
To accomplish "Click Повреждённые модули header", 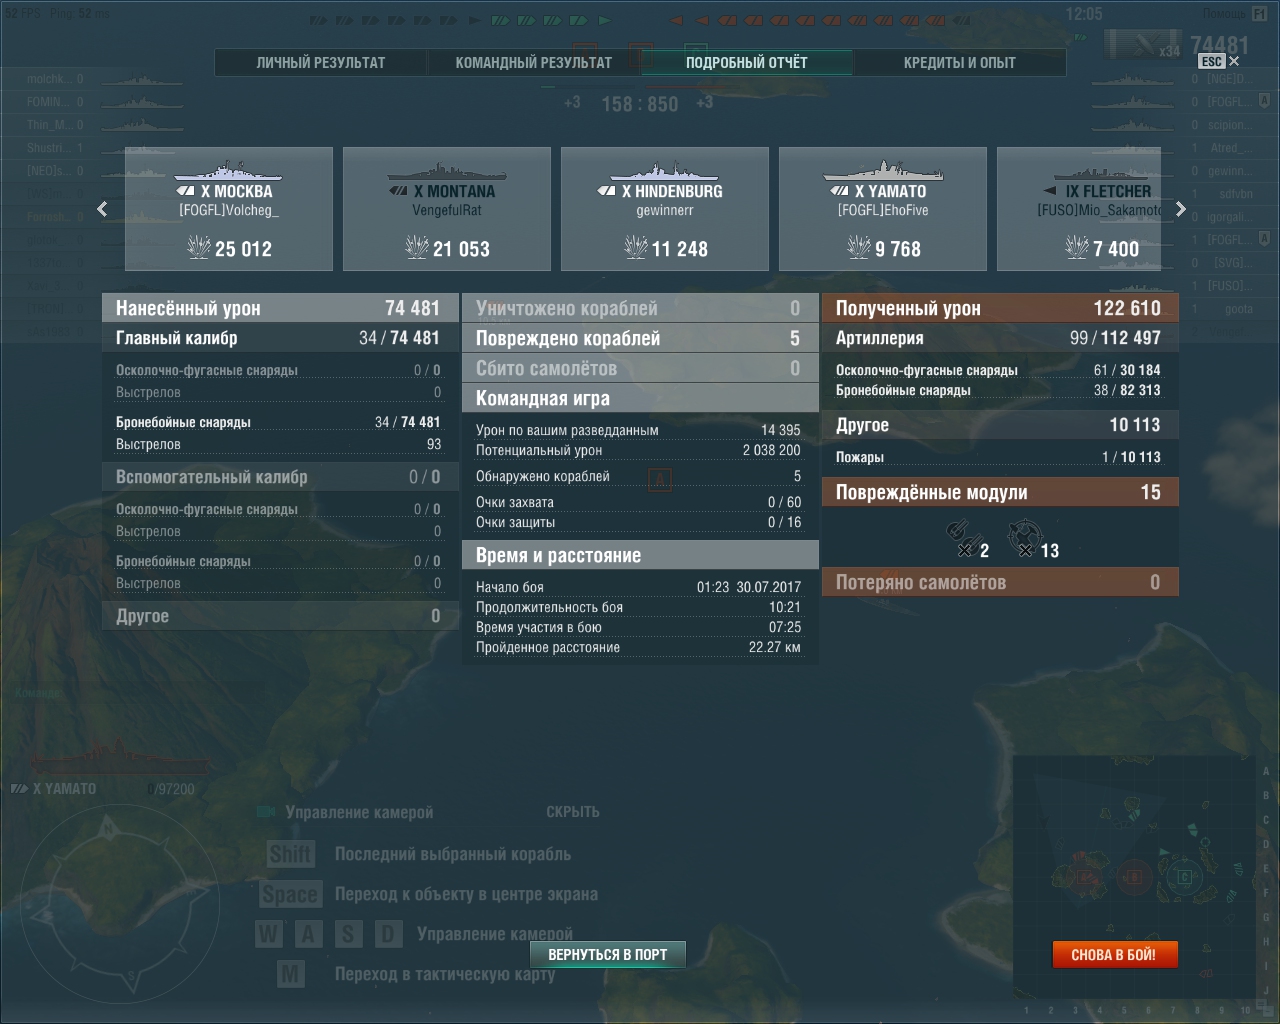I will point(1000,492).
